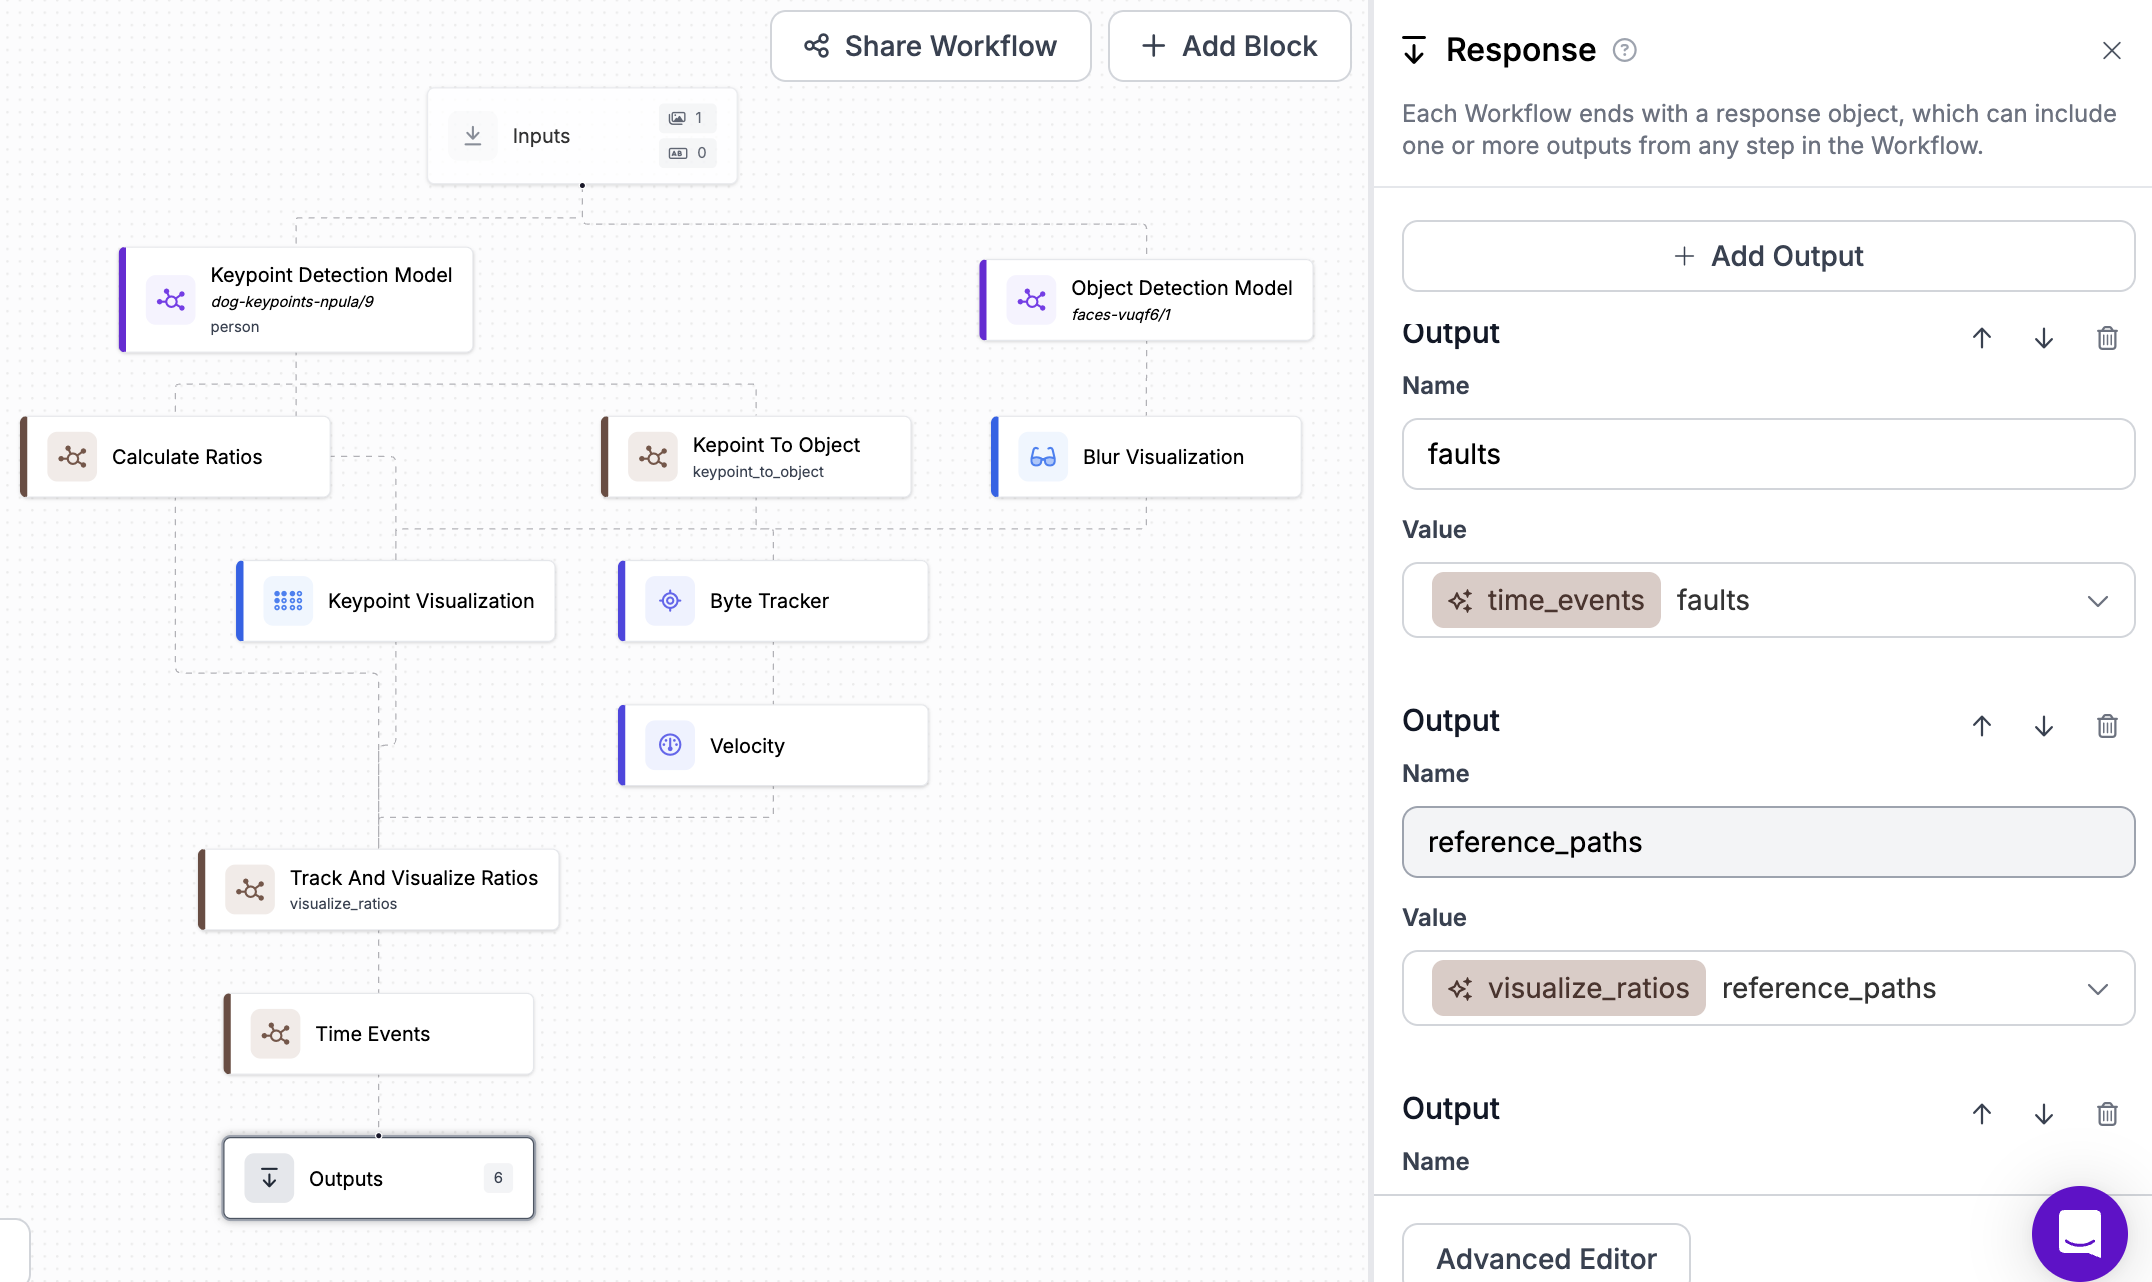Expand the time_events faults value dropdown
Image resolution: width=2152 pixels, height=1282 pixels.
(2097, 600)
